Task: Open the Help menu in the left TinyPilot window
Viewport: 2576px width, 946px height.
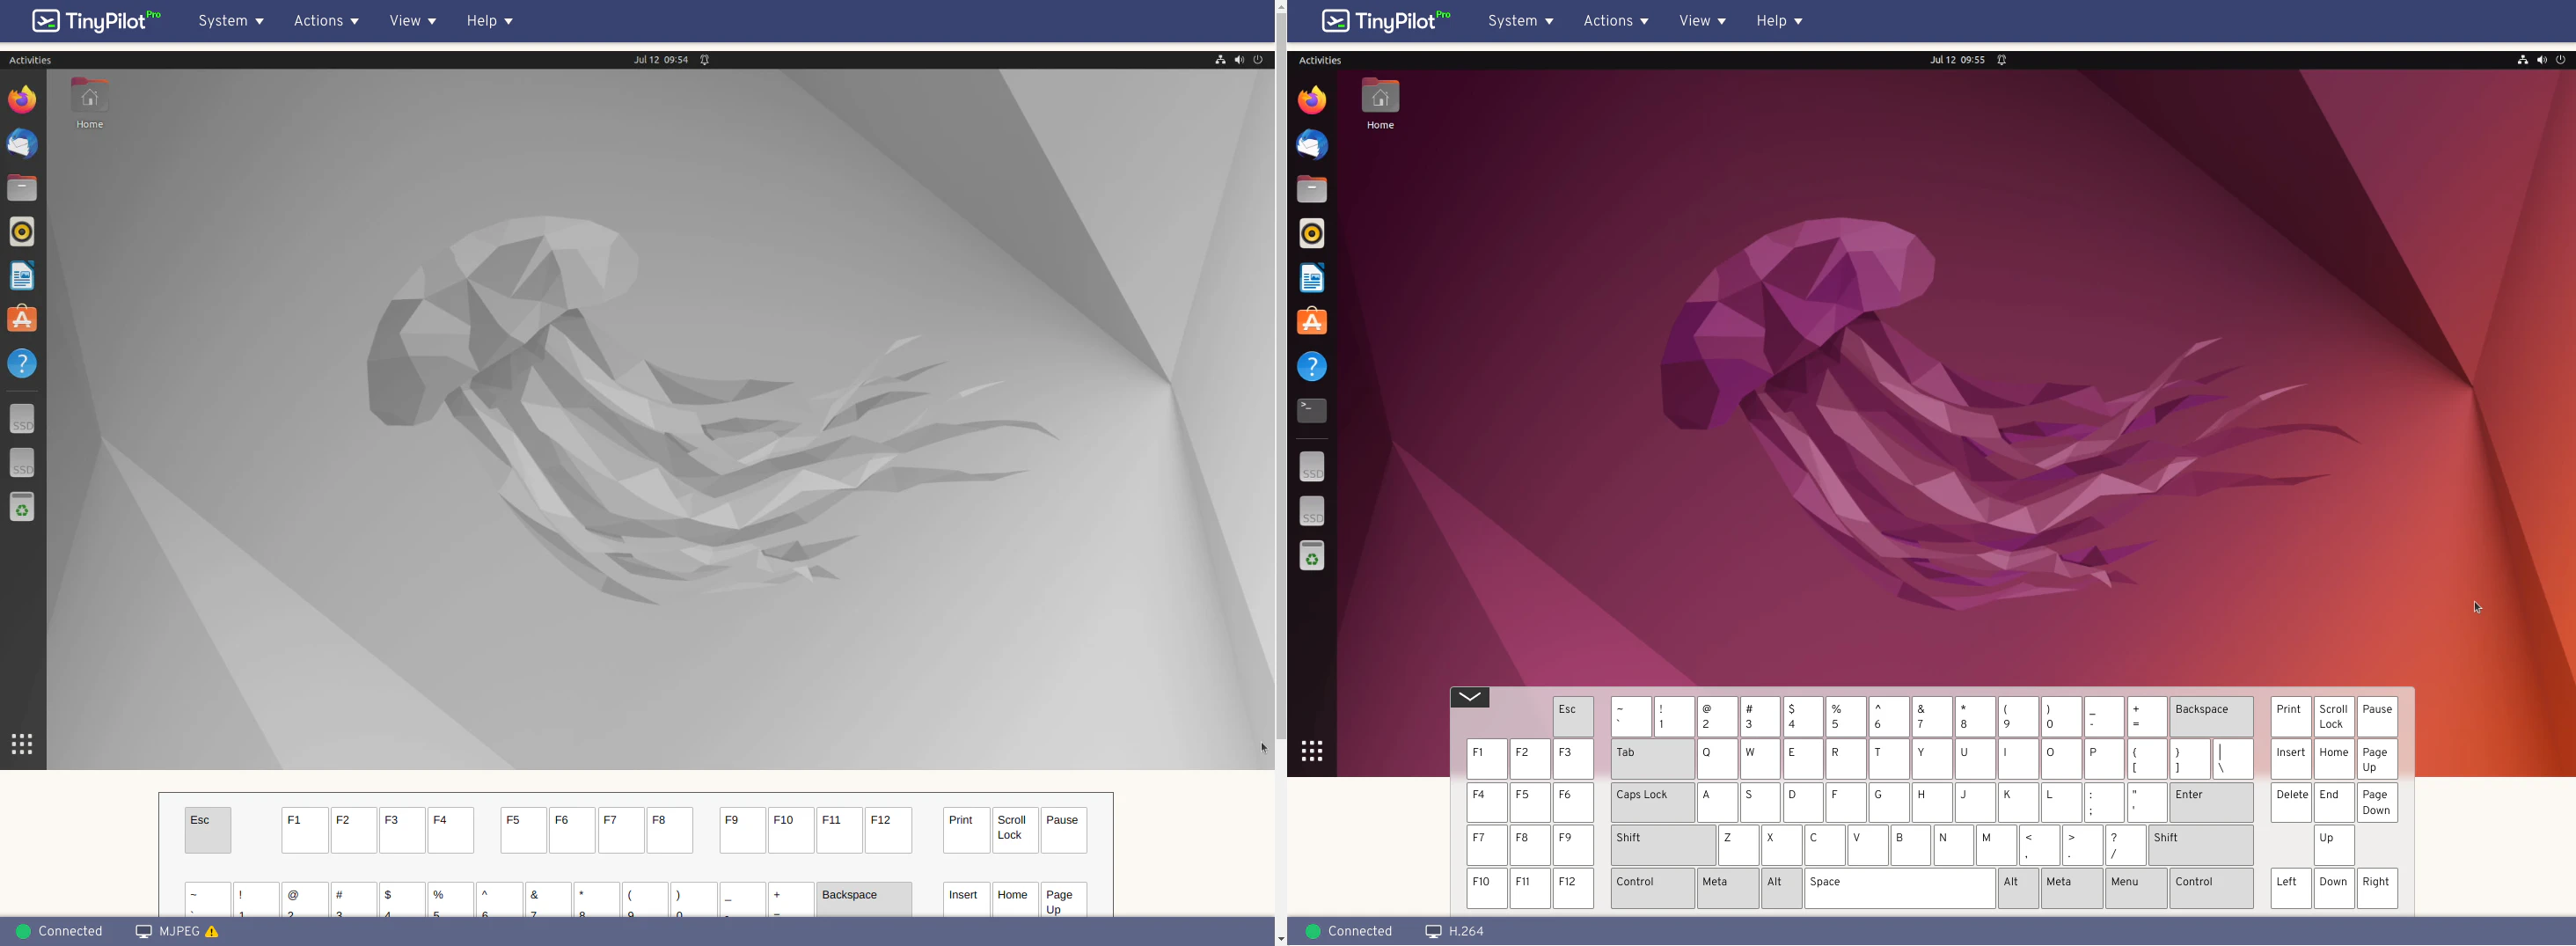Action: (x=490, y=21)
